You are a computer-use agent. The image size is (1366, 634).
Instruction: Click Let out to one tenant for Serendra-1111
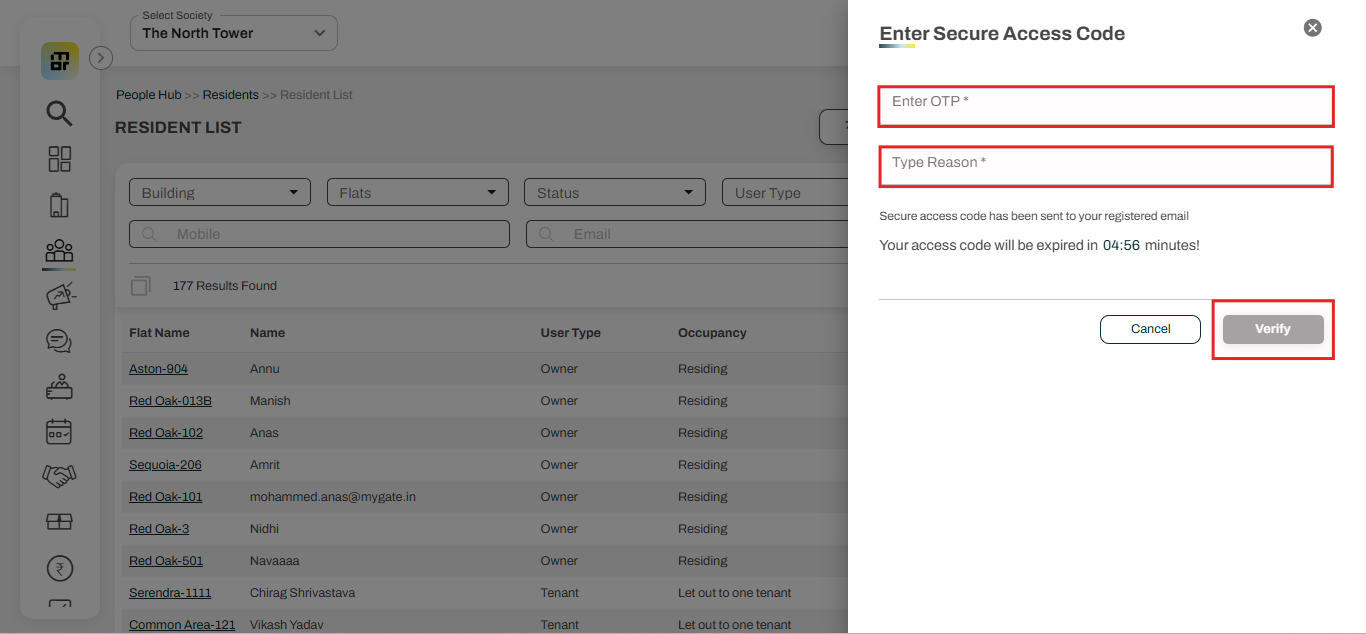(735, 593)
